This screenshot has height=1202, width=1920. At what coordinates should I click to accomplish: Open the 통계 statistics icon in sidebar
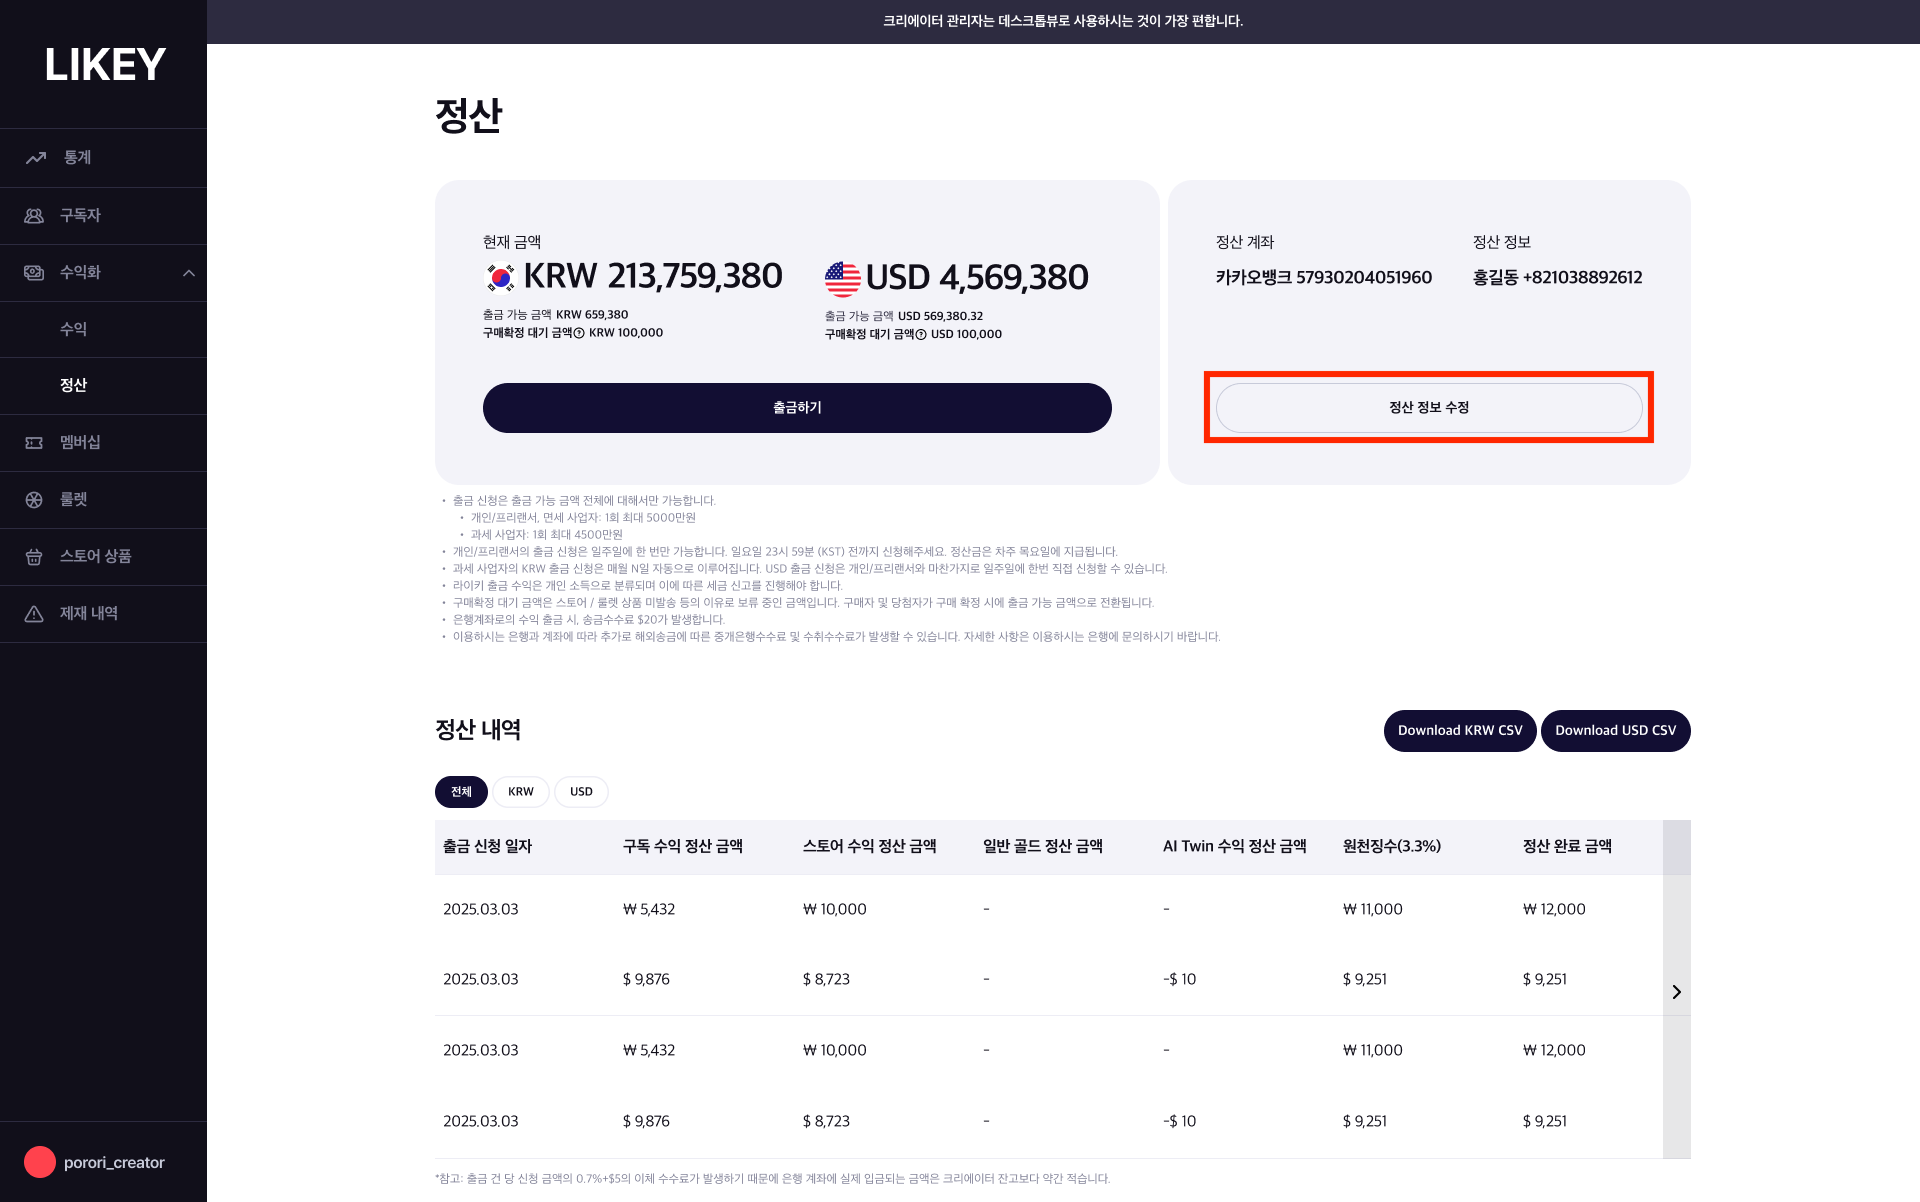[36, 158]
